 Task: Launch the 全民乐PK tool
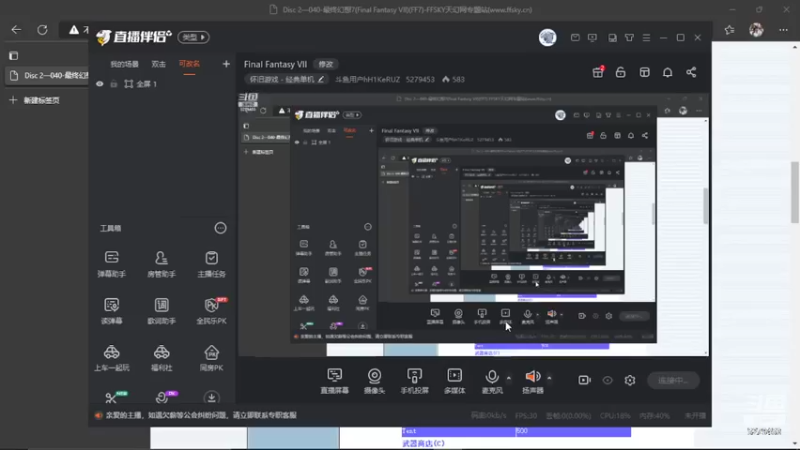coord(211,311)
